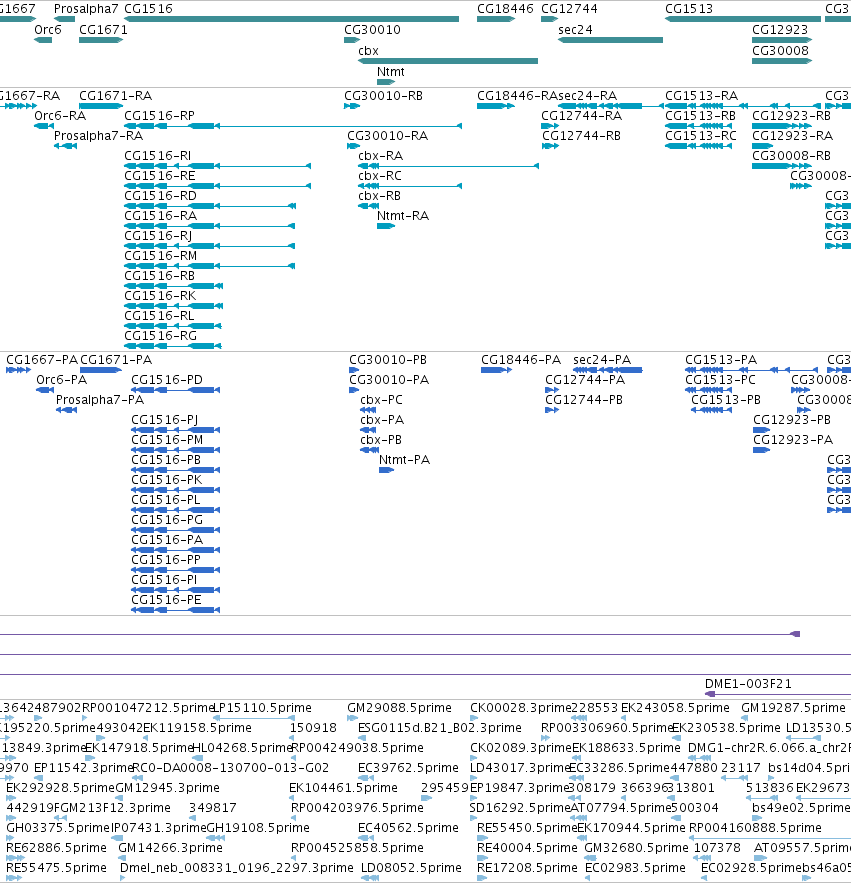Click protein CG1513-PB

coord(711,410)
